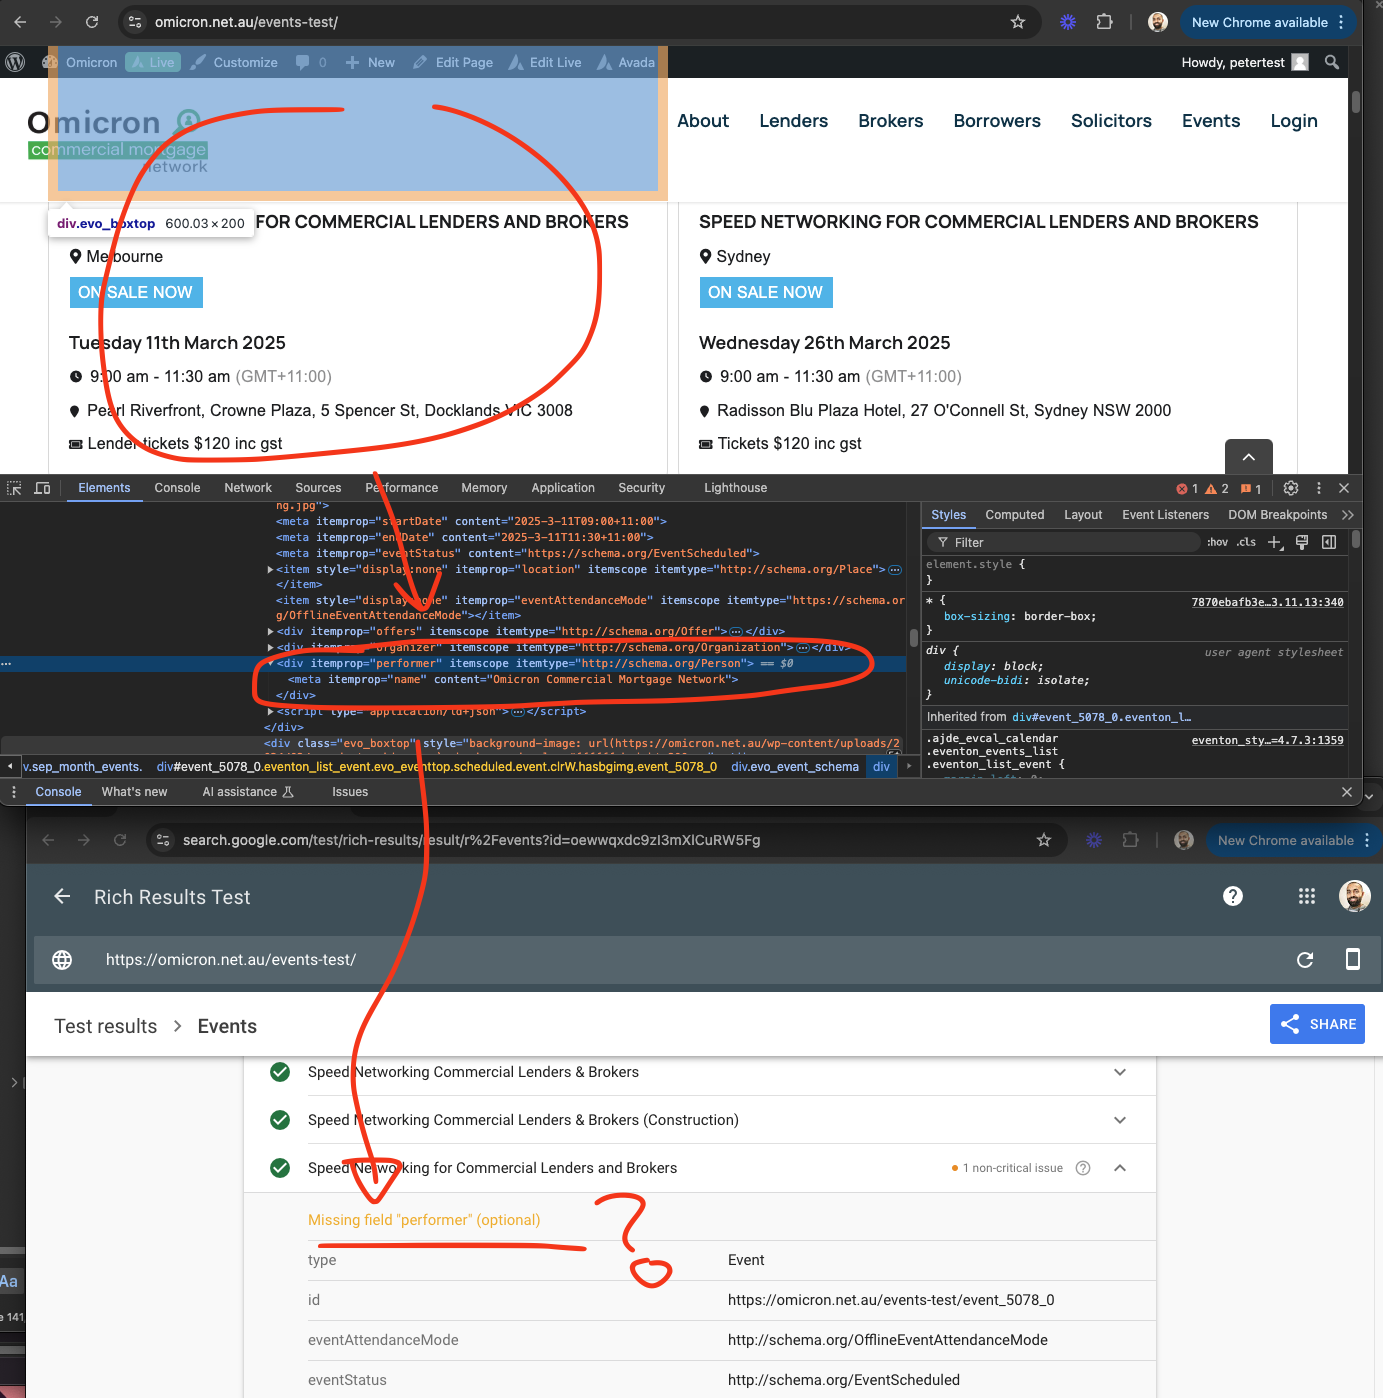This screenshot has width=1383, height=1398.
Task: Collapse the itemprop="performer" div node
Action: coord(271,664)
